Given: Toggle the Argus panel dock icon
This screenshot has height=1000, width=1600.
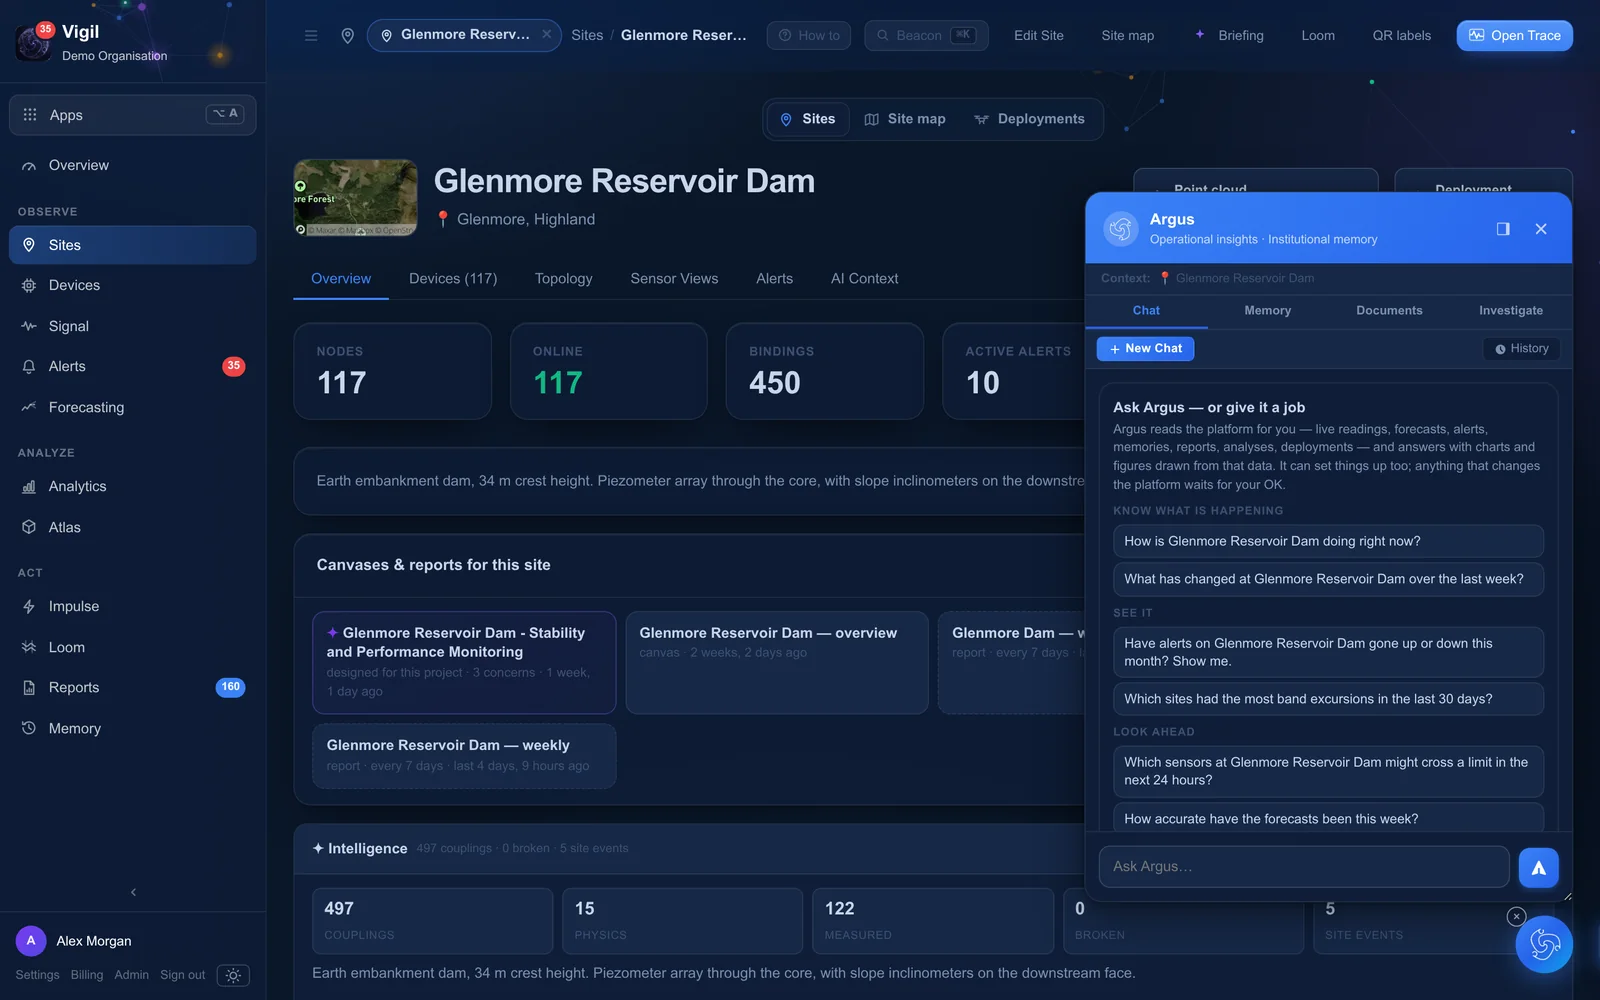Looking at the screenshot, I should 1503,229.
